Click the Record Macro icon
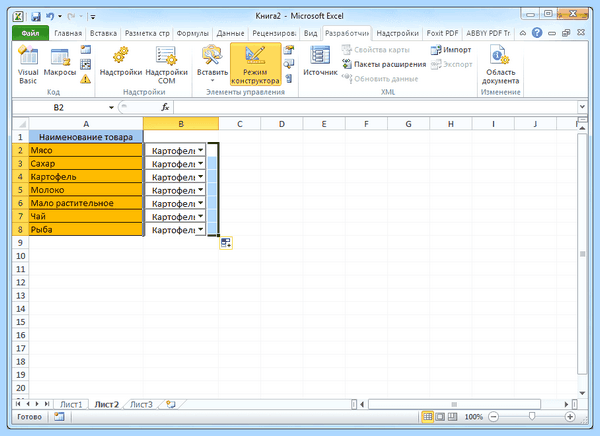 pyautogui.click(x=86, y=49)
